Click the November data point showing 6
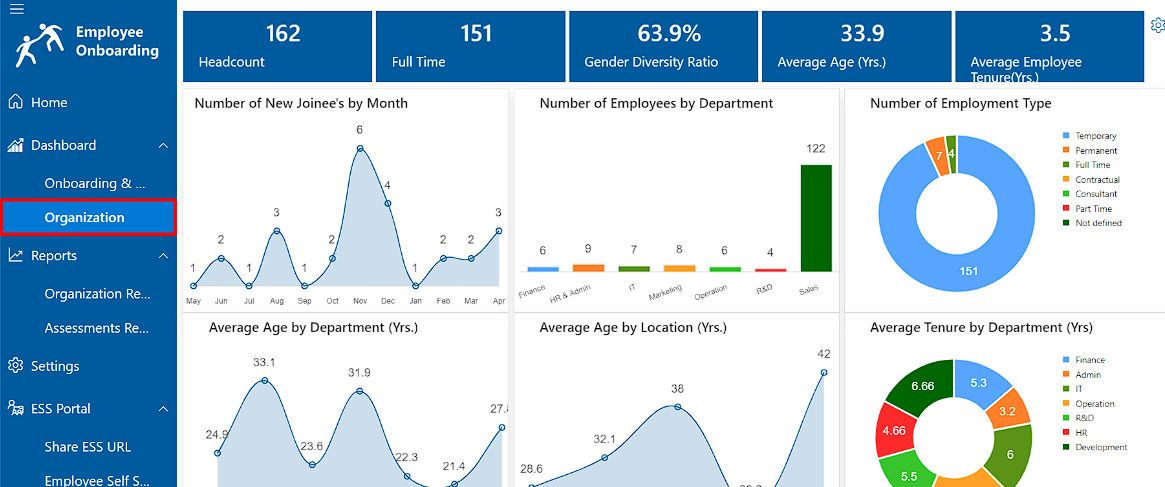This screenshot has height=487, width=1165. tap(360, 148)
